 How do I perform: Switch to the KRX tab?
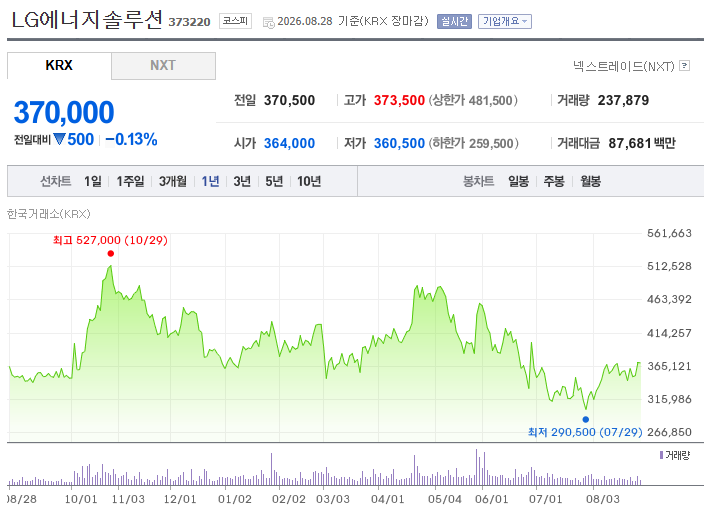[x=59, y=66]
